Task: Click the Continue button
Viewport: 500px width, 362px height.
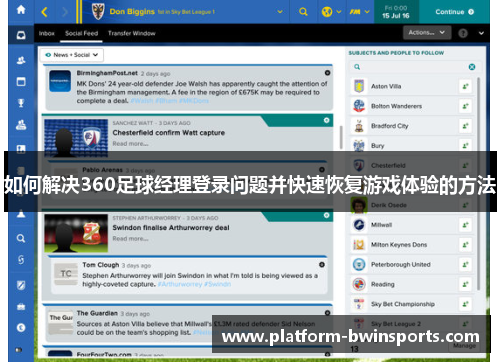Action: click(x=454, y=12)
